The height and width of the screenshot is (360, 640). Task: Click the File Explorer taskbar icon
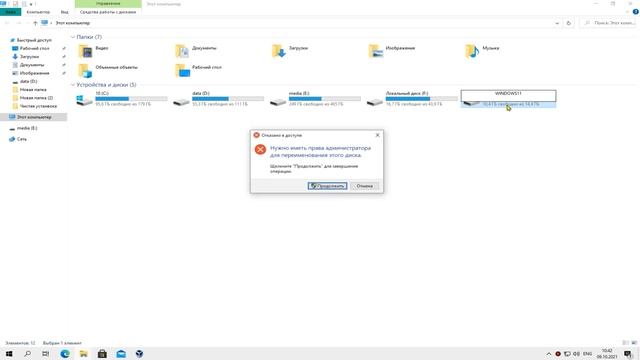click(x=84, y=353)
